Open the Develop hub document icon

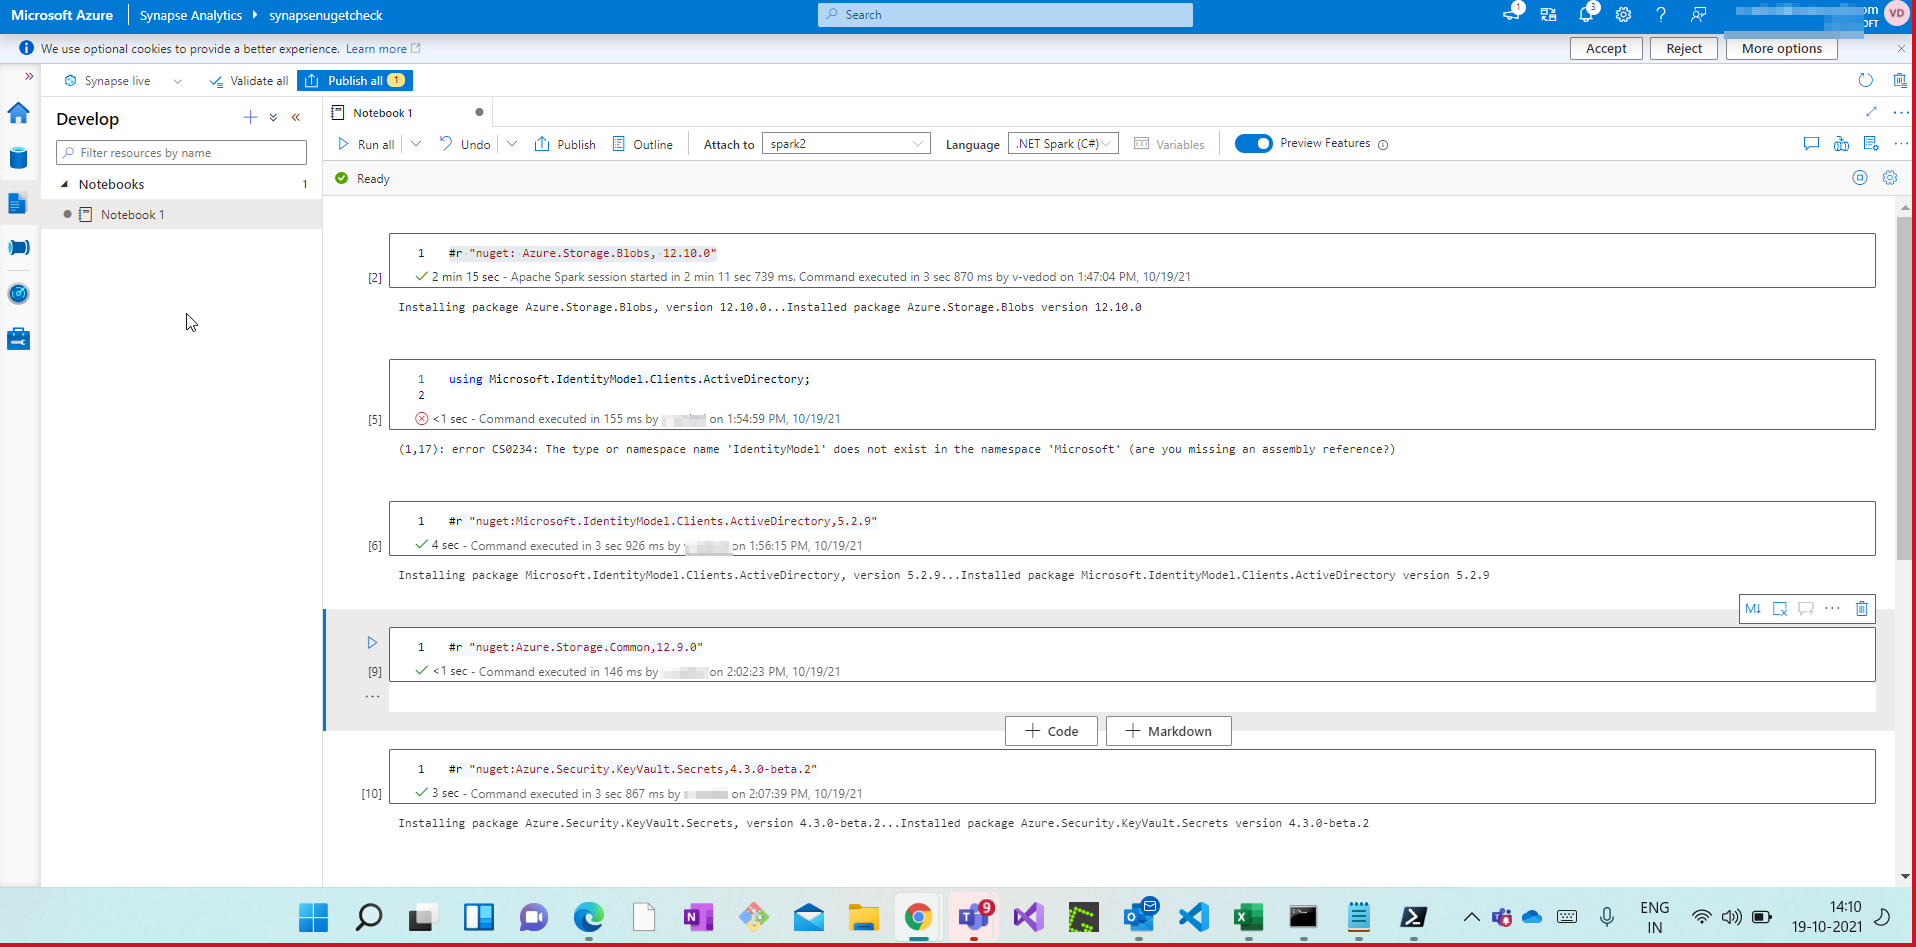coord(18,203)
